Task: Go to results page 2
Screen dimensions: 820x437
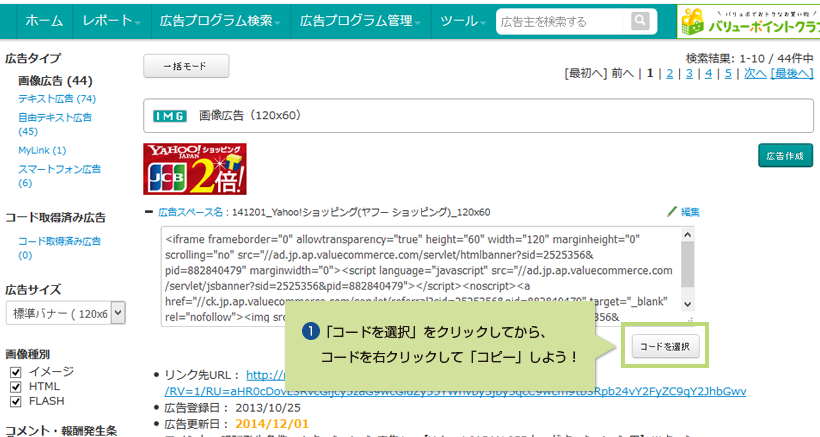Action: [669, 74]
